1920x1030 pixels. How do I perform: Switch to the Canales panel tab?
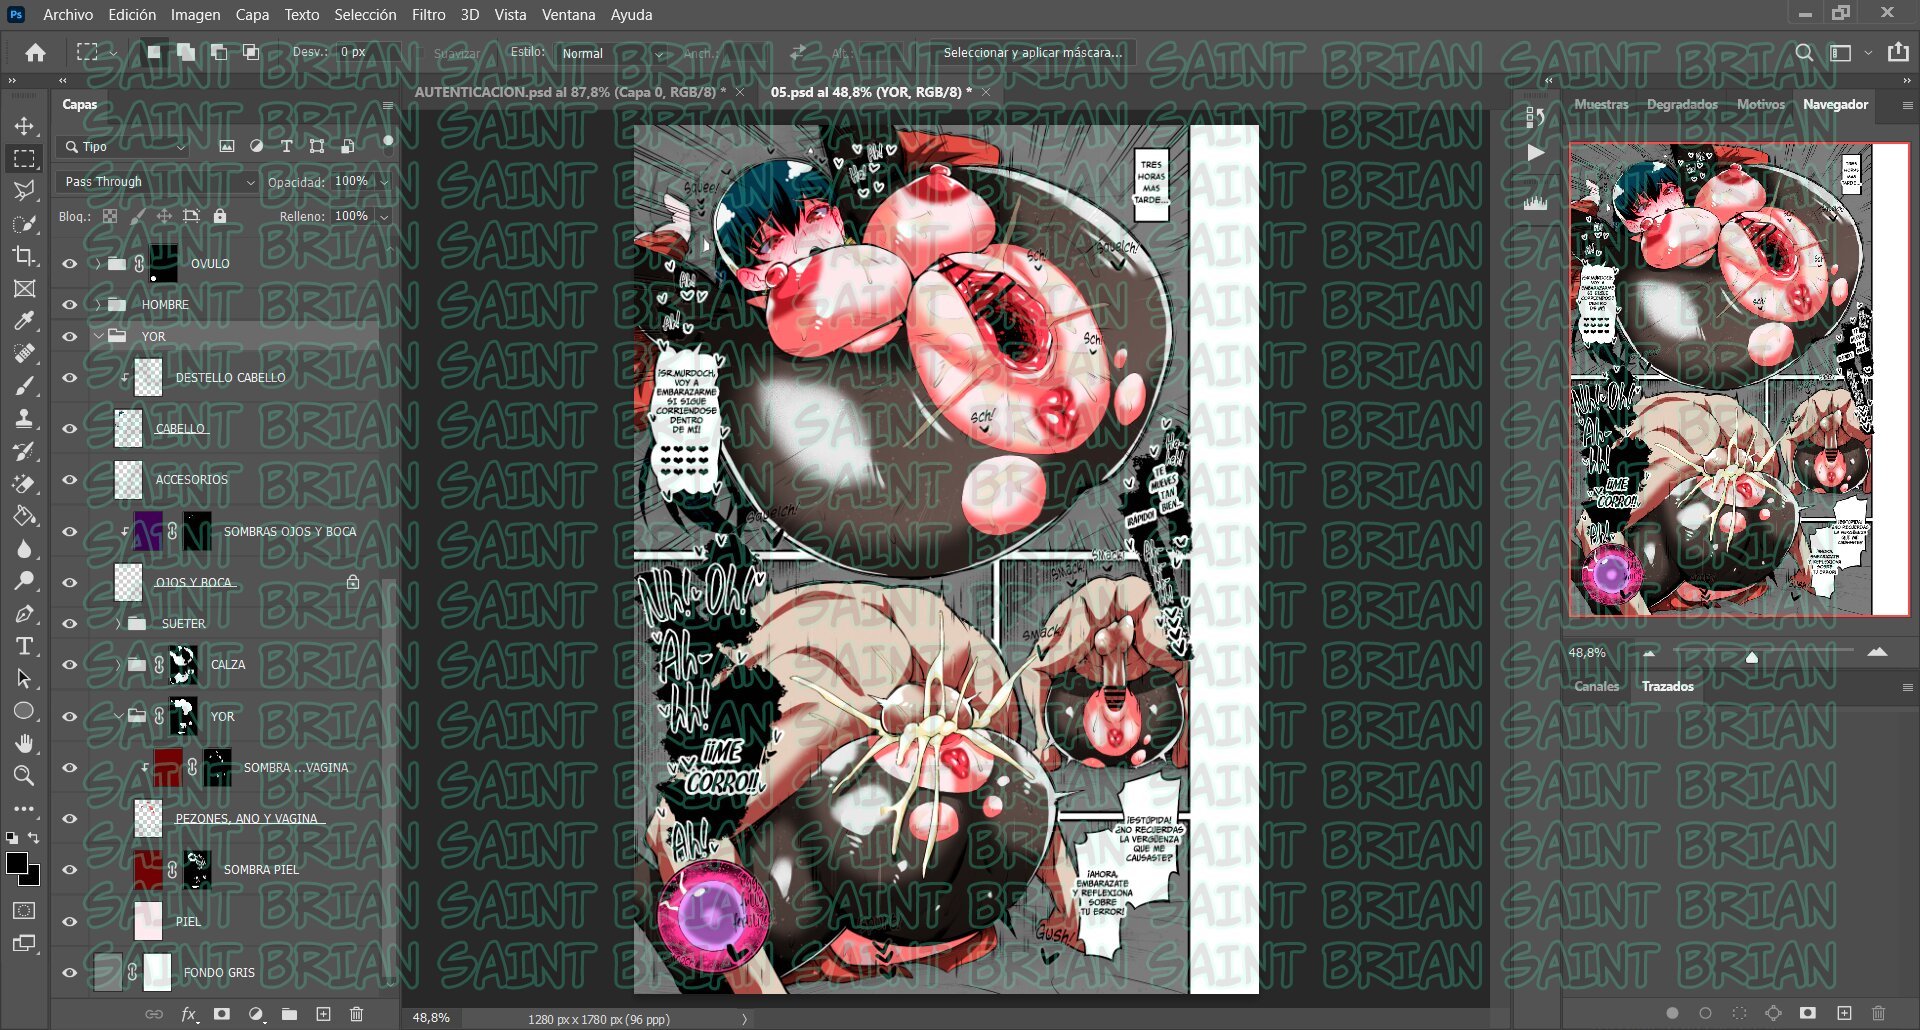tap(1596, 686)
